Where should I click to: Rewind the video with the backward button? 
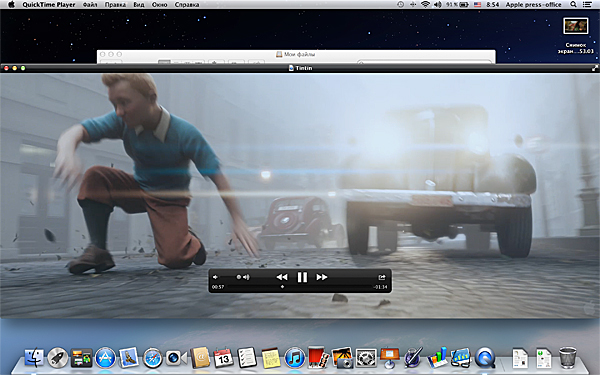[282, 277]
